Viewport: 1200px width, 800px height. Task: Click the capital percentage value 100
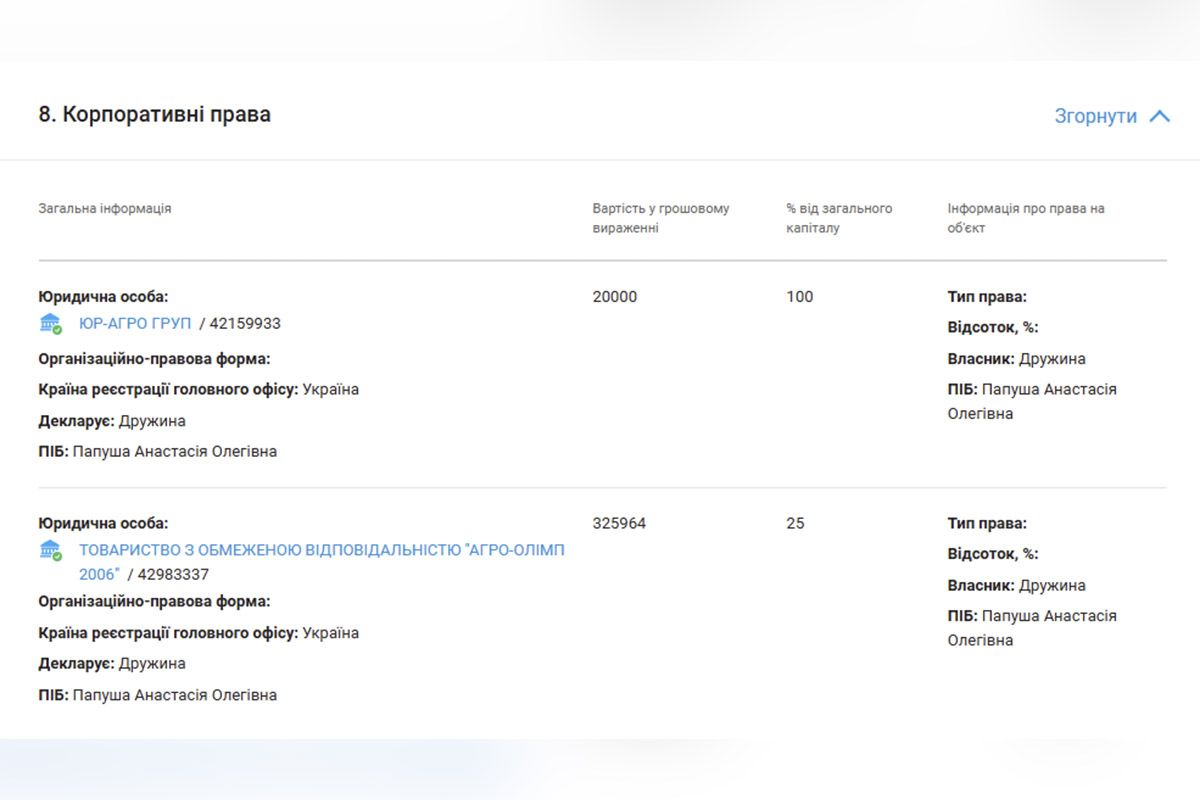tap(800, 297)
